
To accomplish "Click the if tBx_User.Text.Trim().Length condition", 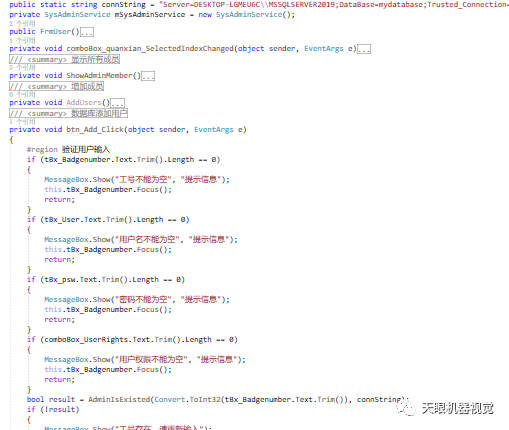I will (x=108, y=220).
